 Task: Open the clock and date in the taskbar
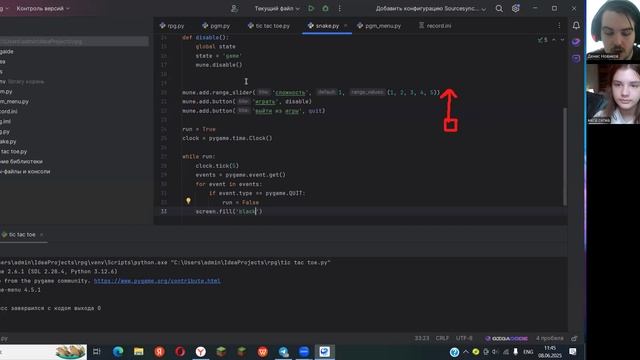(x=550, y=351)
